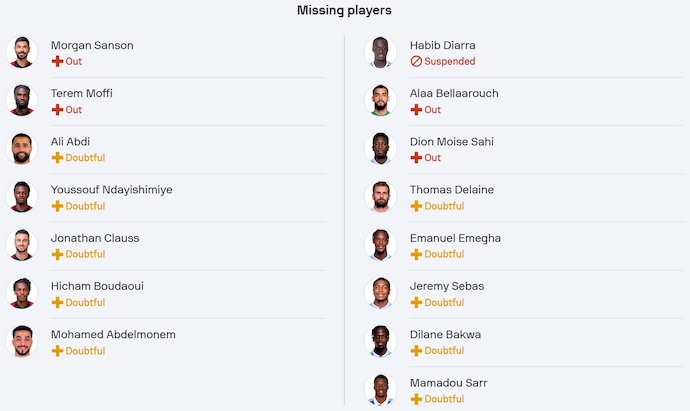Click the Terem Moffi name
This screenshot has height=411, width=690.
click(81, 93)
